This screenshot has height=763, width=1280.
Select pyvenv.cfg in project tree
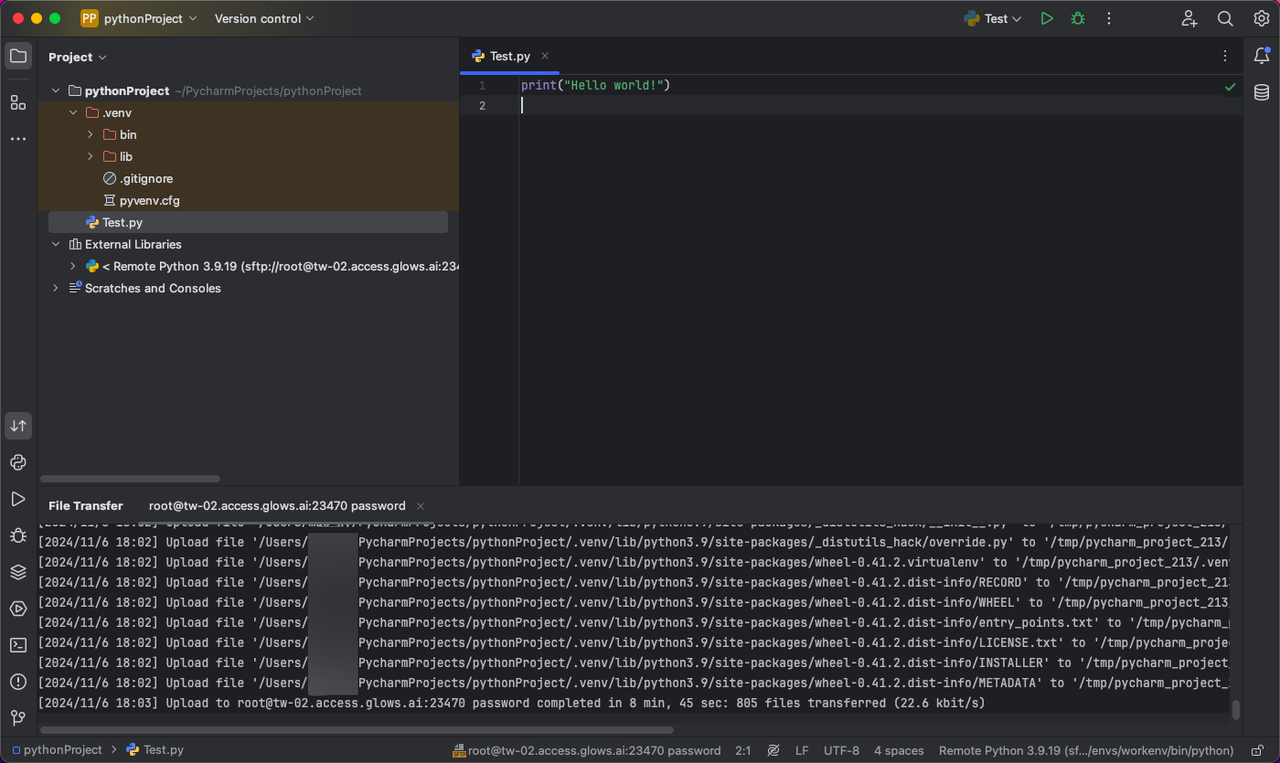coord(149,200)
